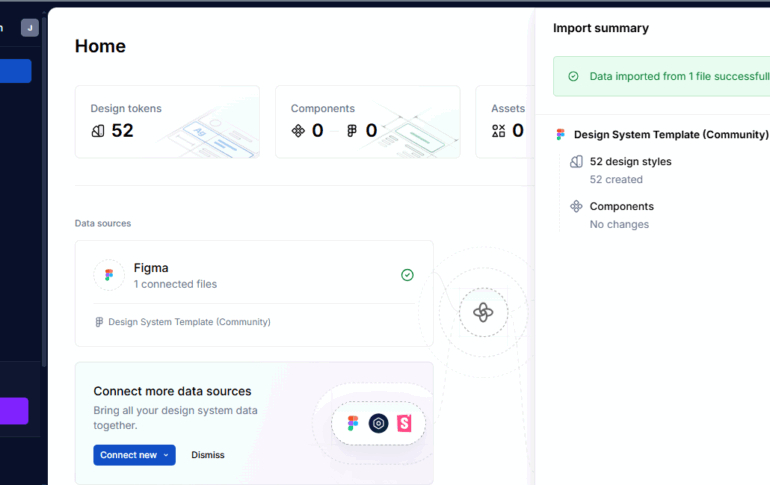770x485 pixels.
Task: Dismiss the Connect more data sources card
Action: tap(208, 455)
